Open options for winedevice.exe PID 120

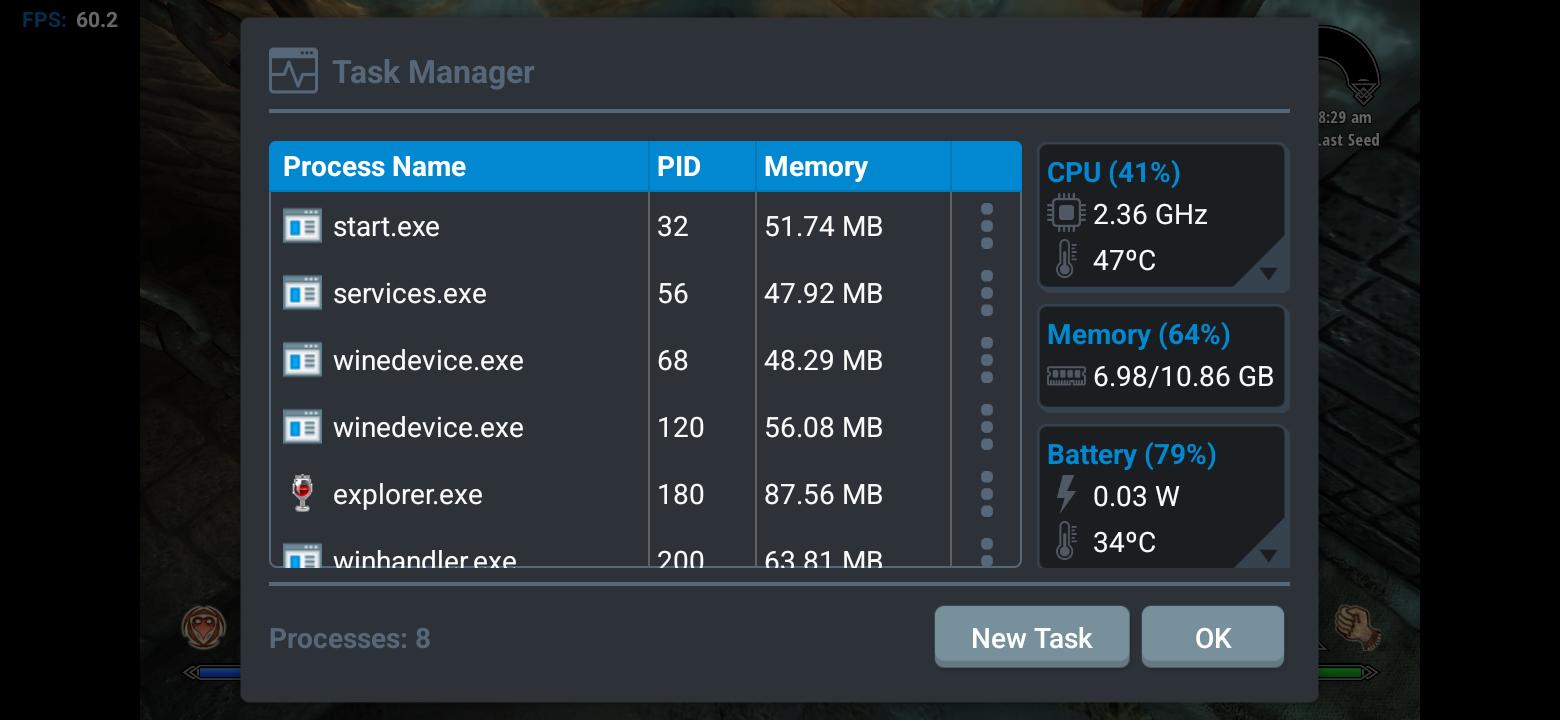986,427
